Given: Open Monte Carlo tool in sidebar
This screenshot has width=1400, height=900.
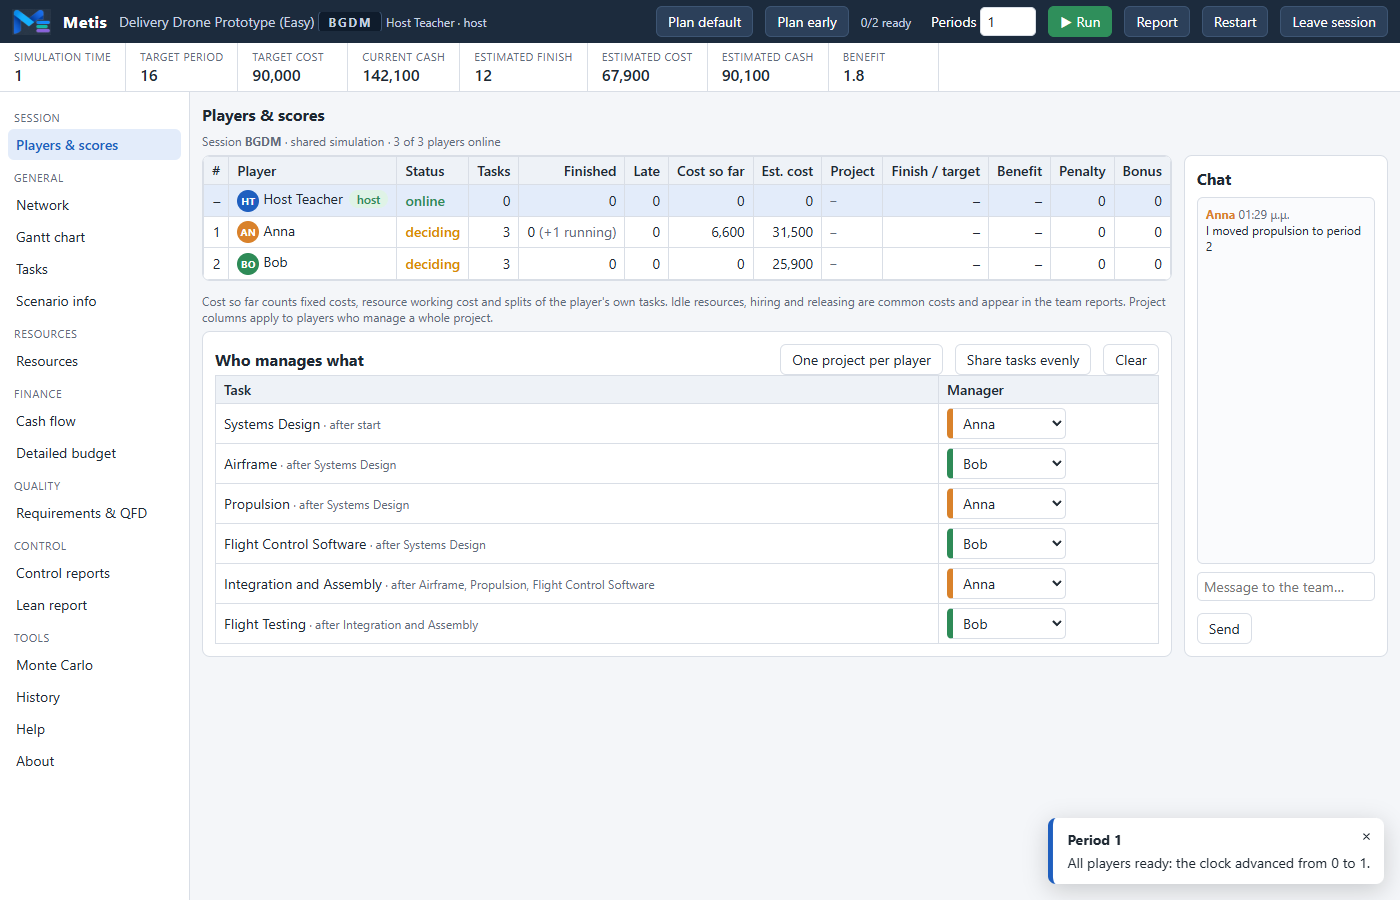Looking at the screenshot, I should (x=54, y=665).
